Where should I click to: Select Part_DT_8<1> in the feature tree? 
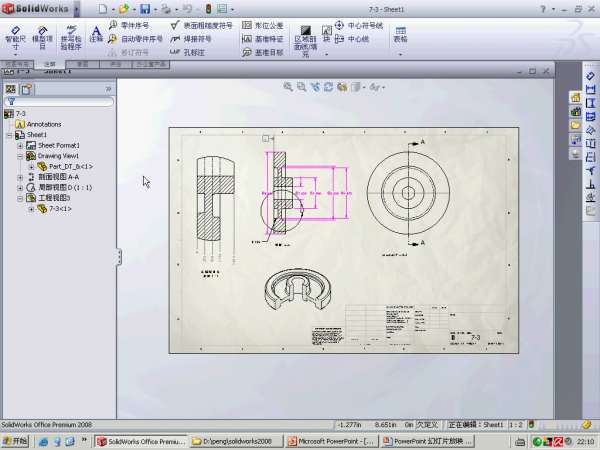[x=70, y=166]
